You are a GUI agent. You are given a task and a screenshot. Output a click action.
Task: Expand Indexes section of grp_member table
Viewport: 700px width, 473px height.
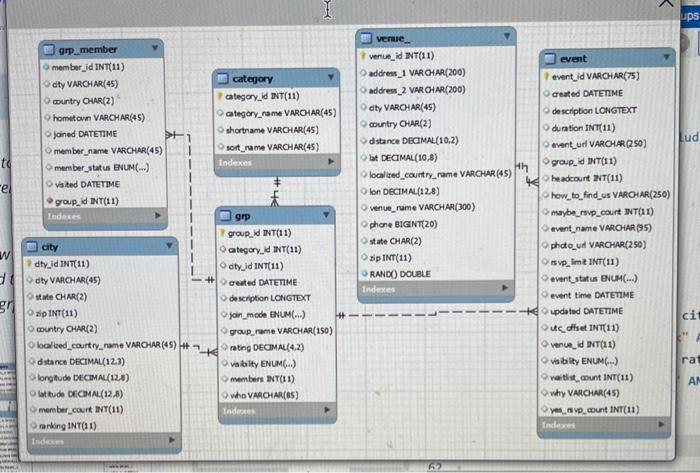[158, 216]
